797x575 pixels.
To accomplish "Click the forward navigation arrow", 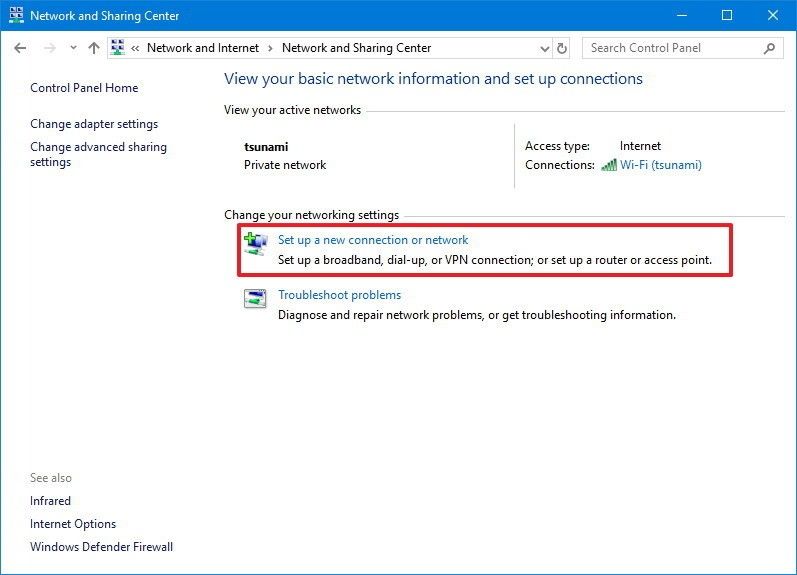I will point(50,48).
